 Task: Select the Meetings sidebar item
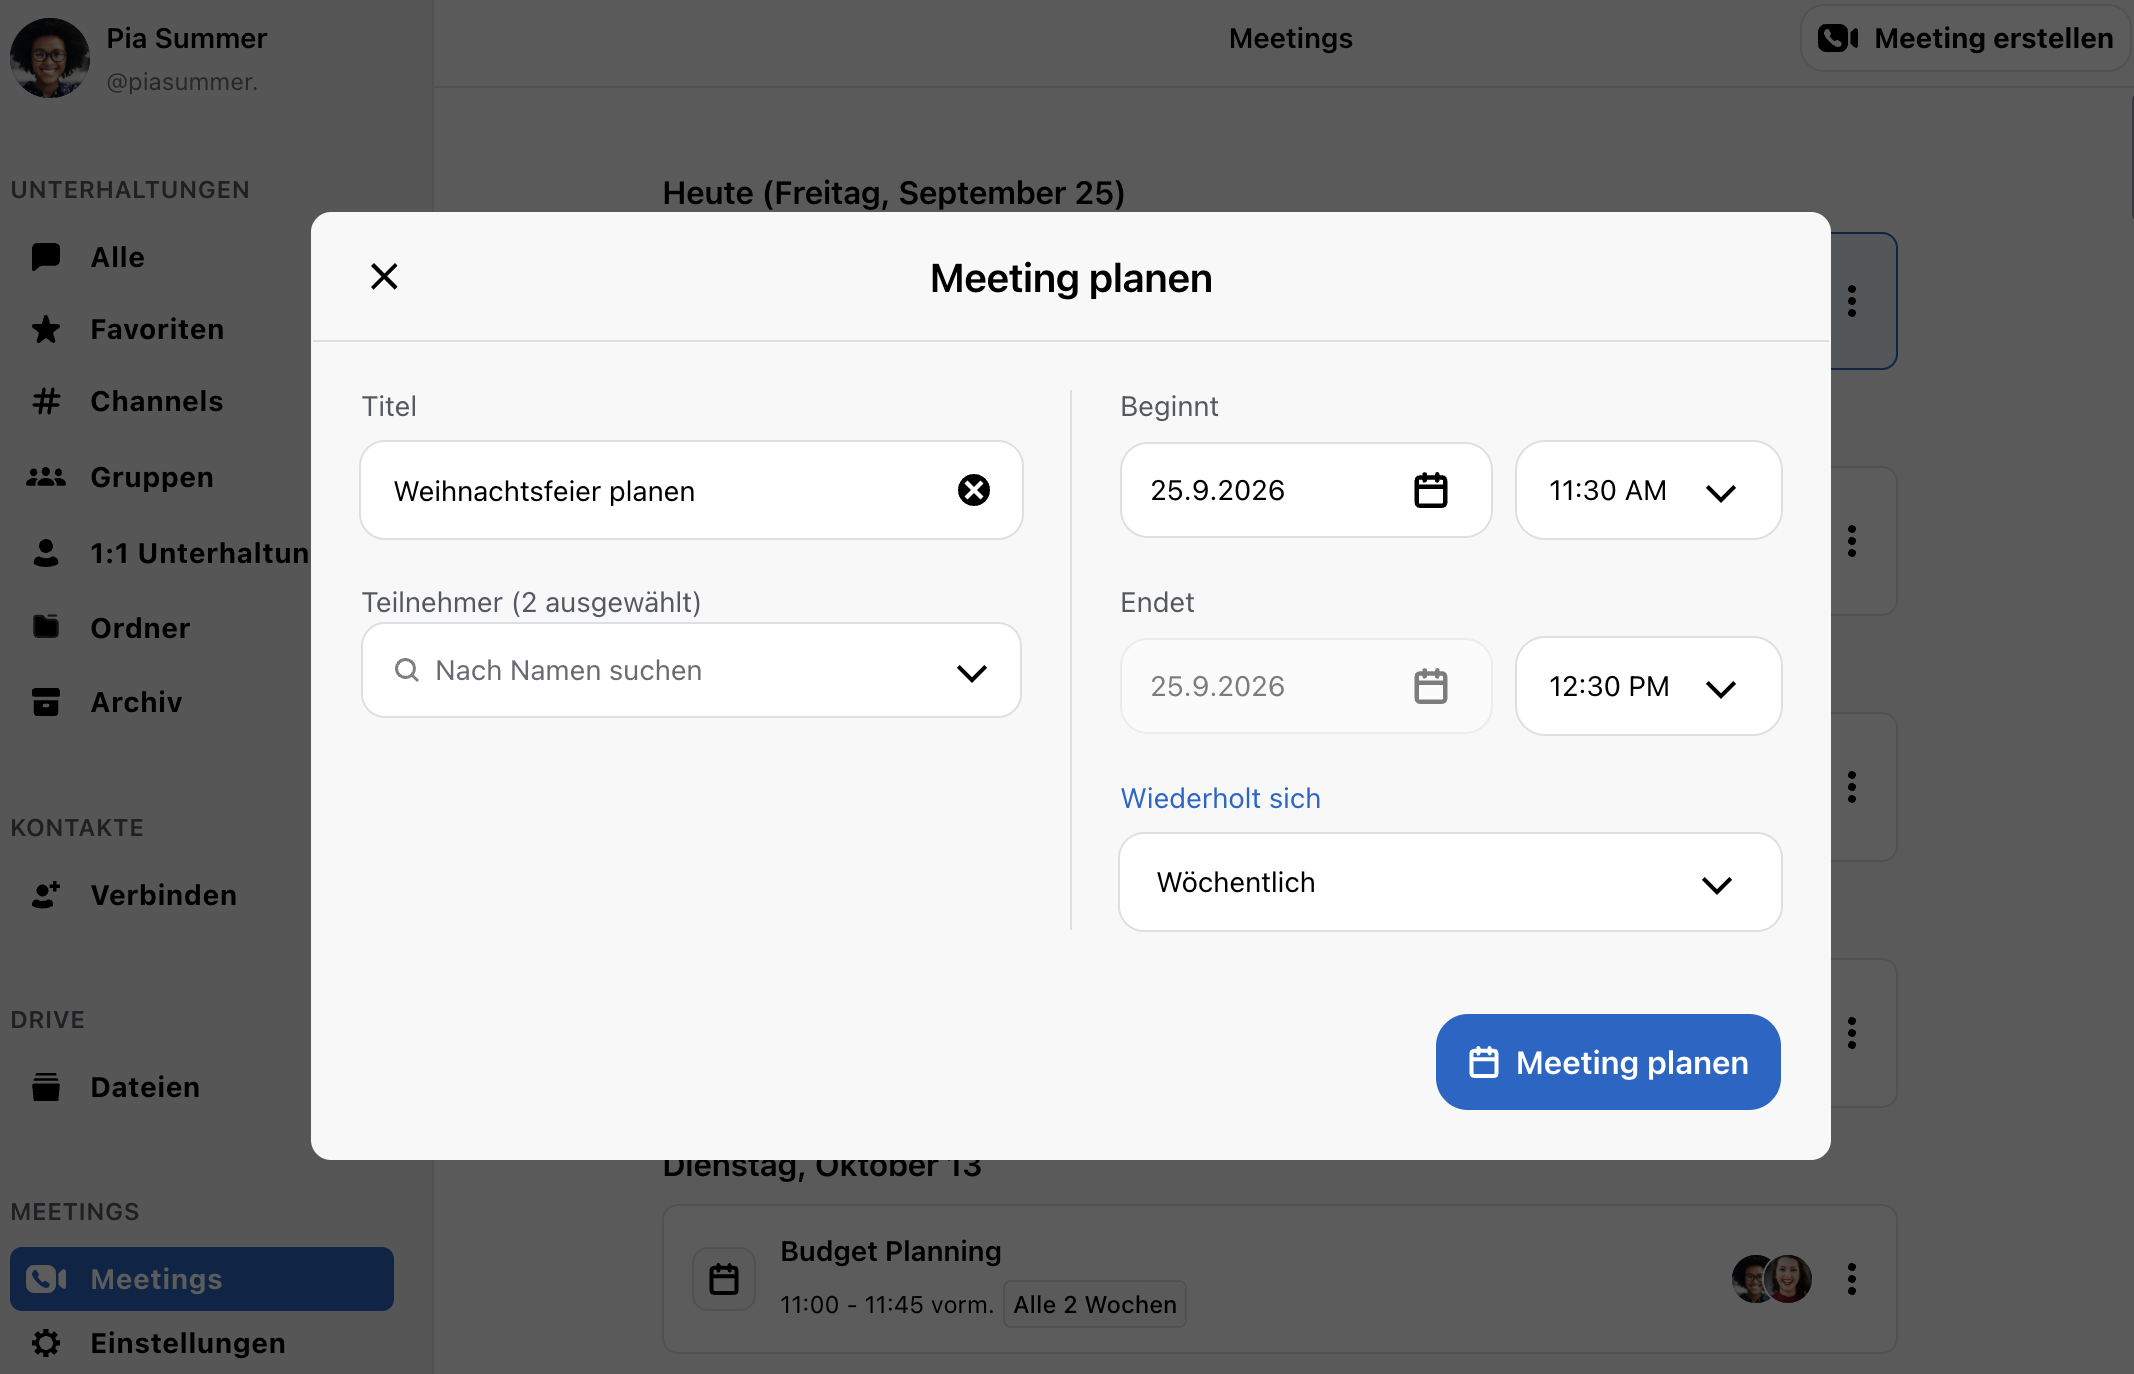(x=202, y=1279)
